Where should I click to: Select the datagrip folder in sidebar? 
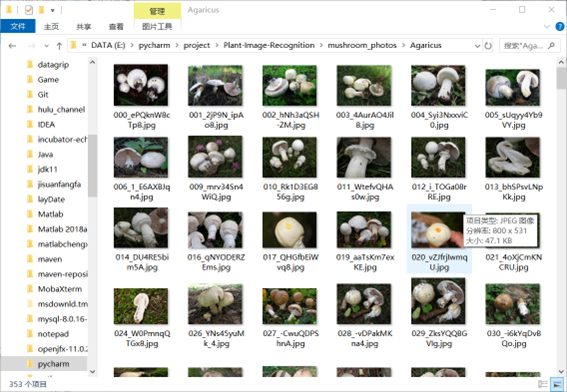pyautogui.click(x=53, y=65)
